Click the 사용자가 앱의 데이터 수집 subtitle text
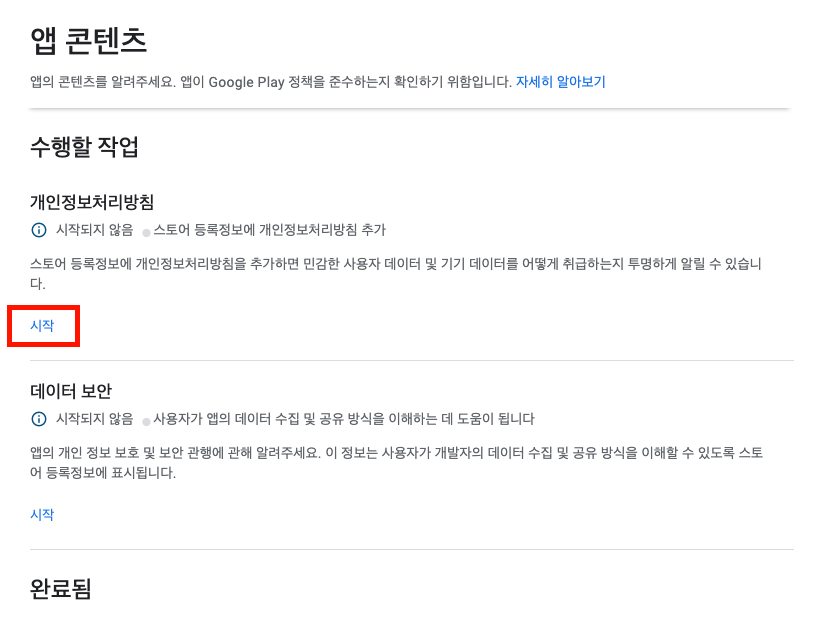Image resolution: width=824 pixels, height=620 pixels. [344, 419]
